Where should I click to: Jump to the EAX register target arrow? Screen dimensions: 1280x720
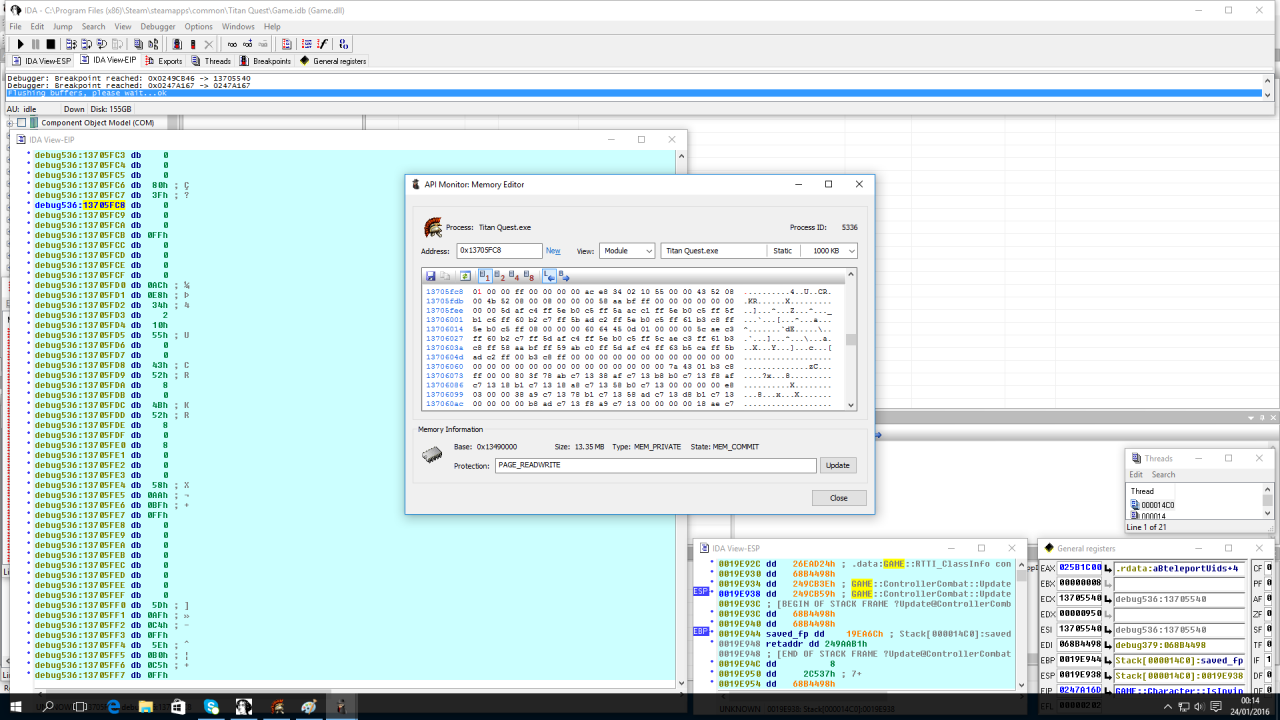coord(1108,568)
